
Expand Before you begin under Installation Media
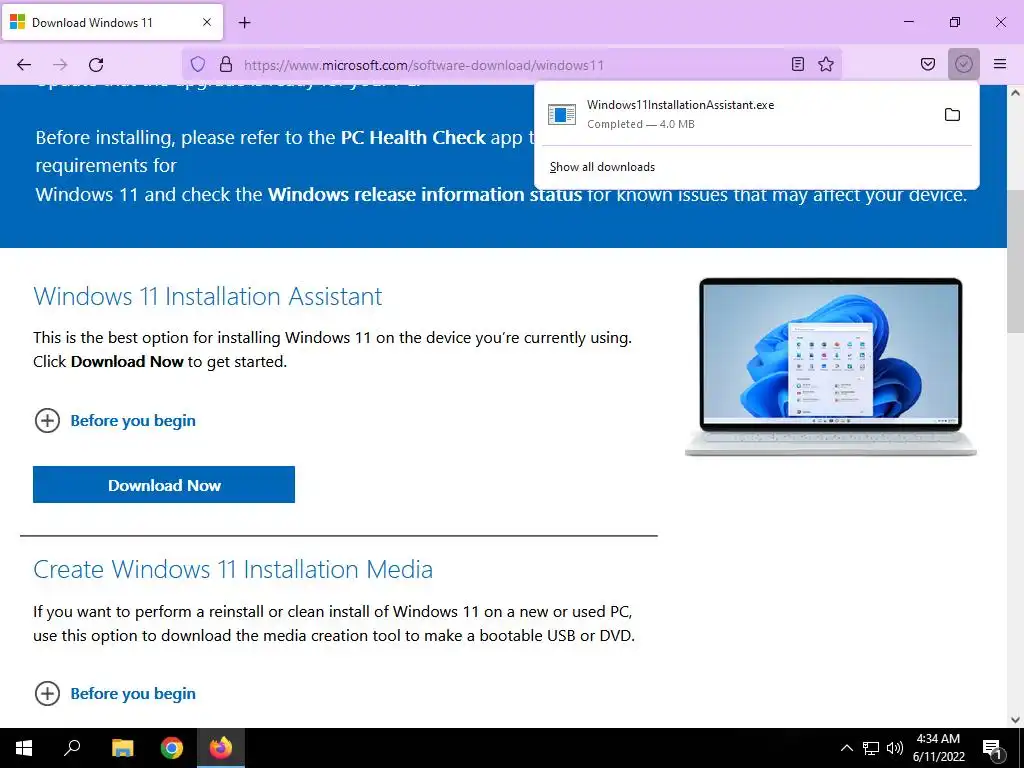tap(114, 694)
